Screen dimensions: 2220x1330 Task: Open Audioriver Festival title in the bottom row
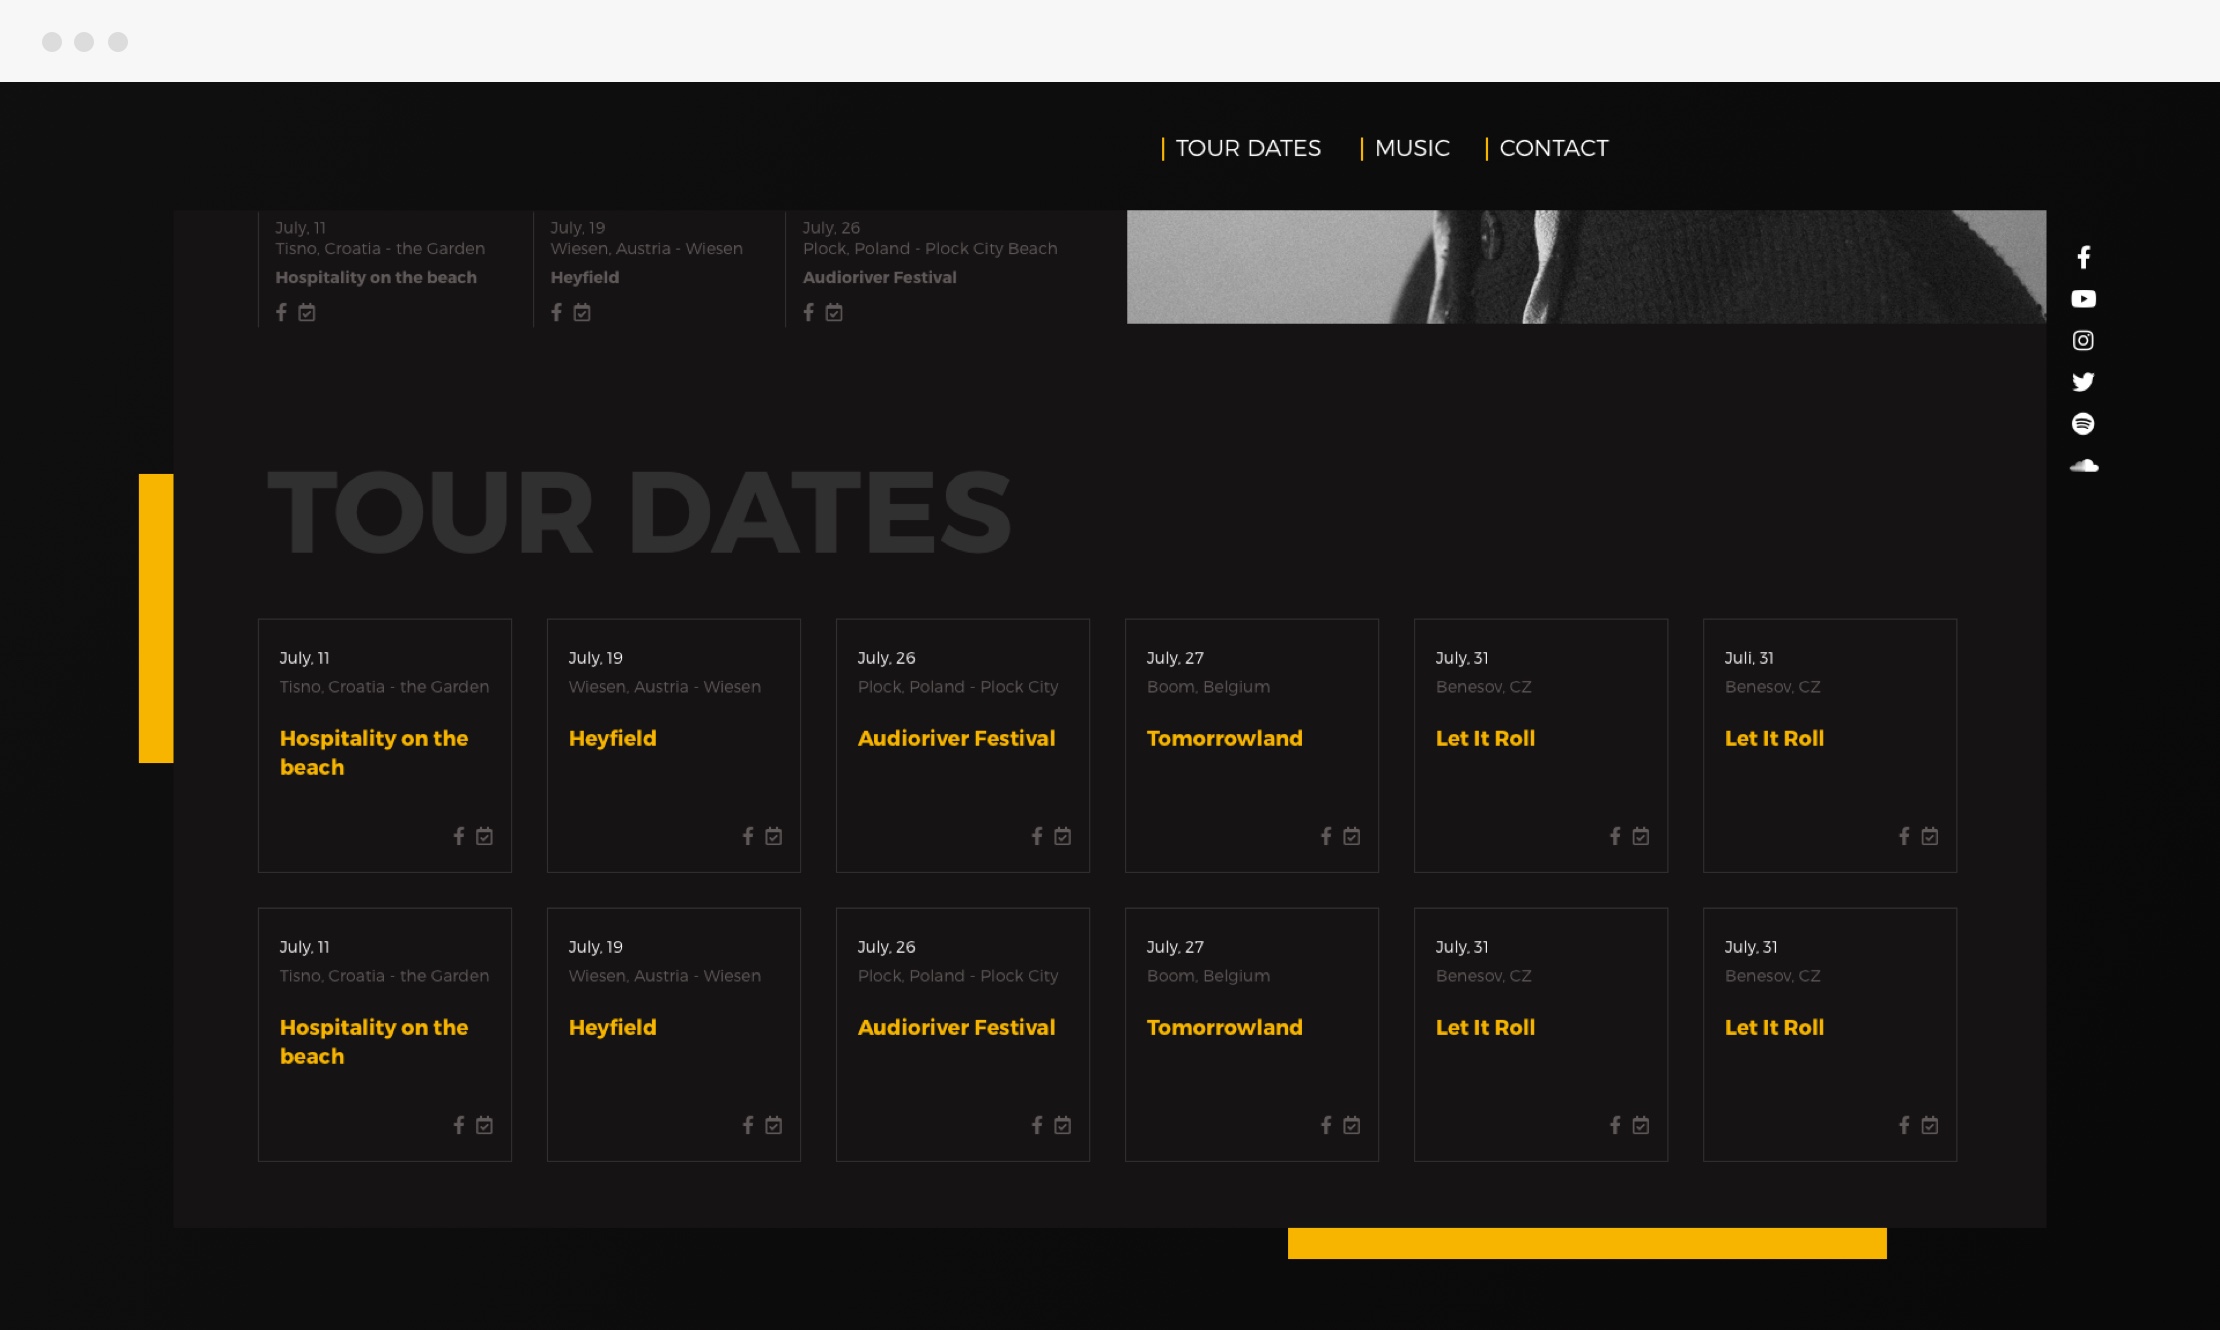click(x=956, y=1027)
